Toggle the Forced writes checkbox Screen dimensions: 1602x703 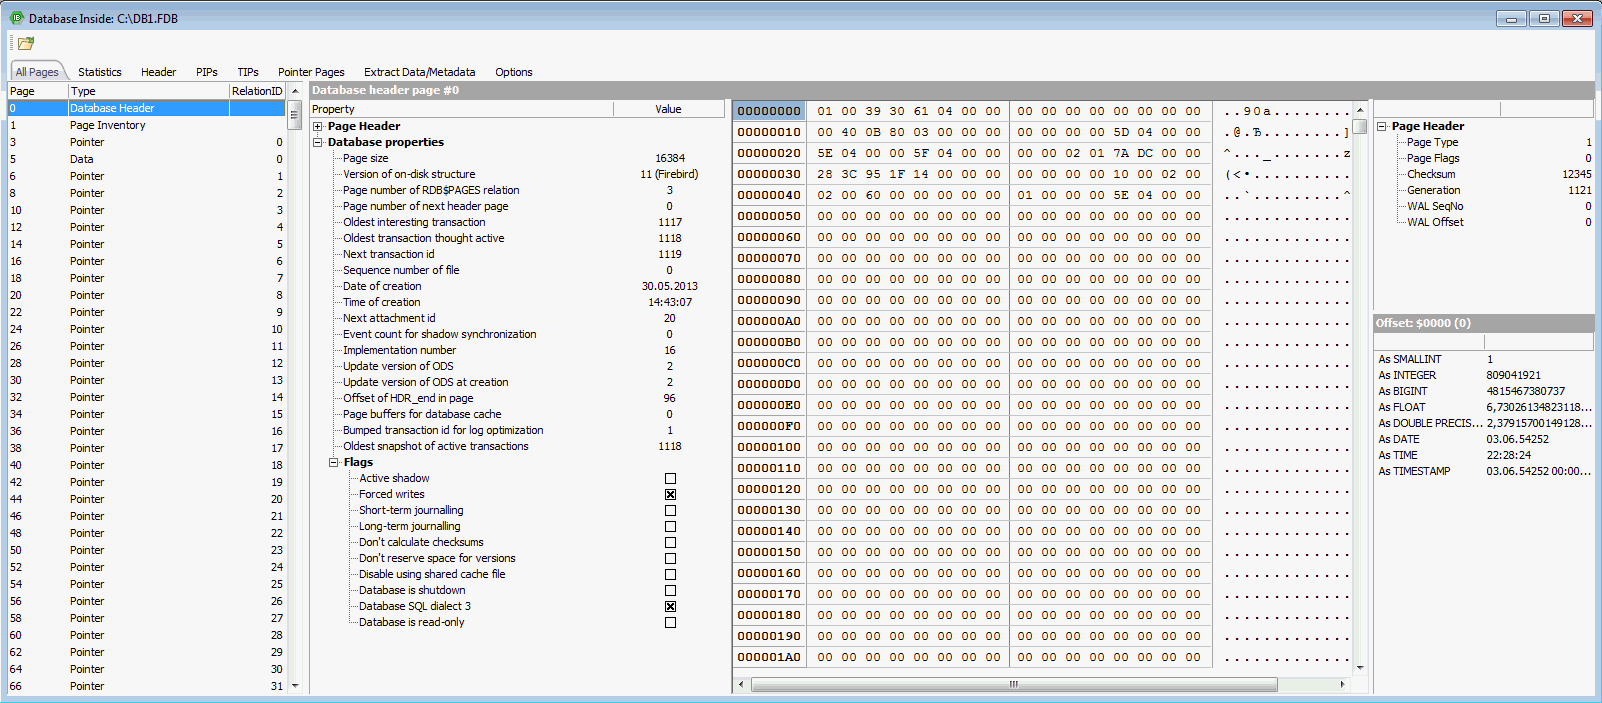(x=670, y=494)
